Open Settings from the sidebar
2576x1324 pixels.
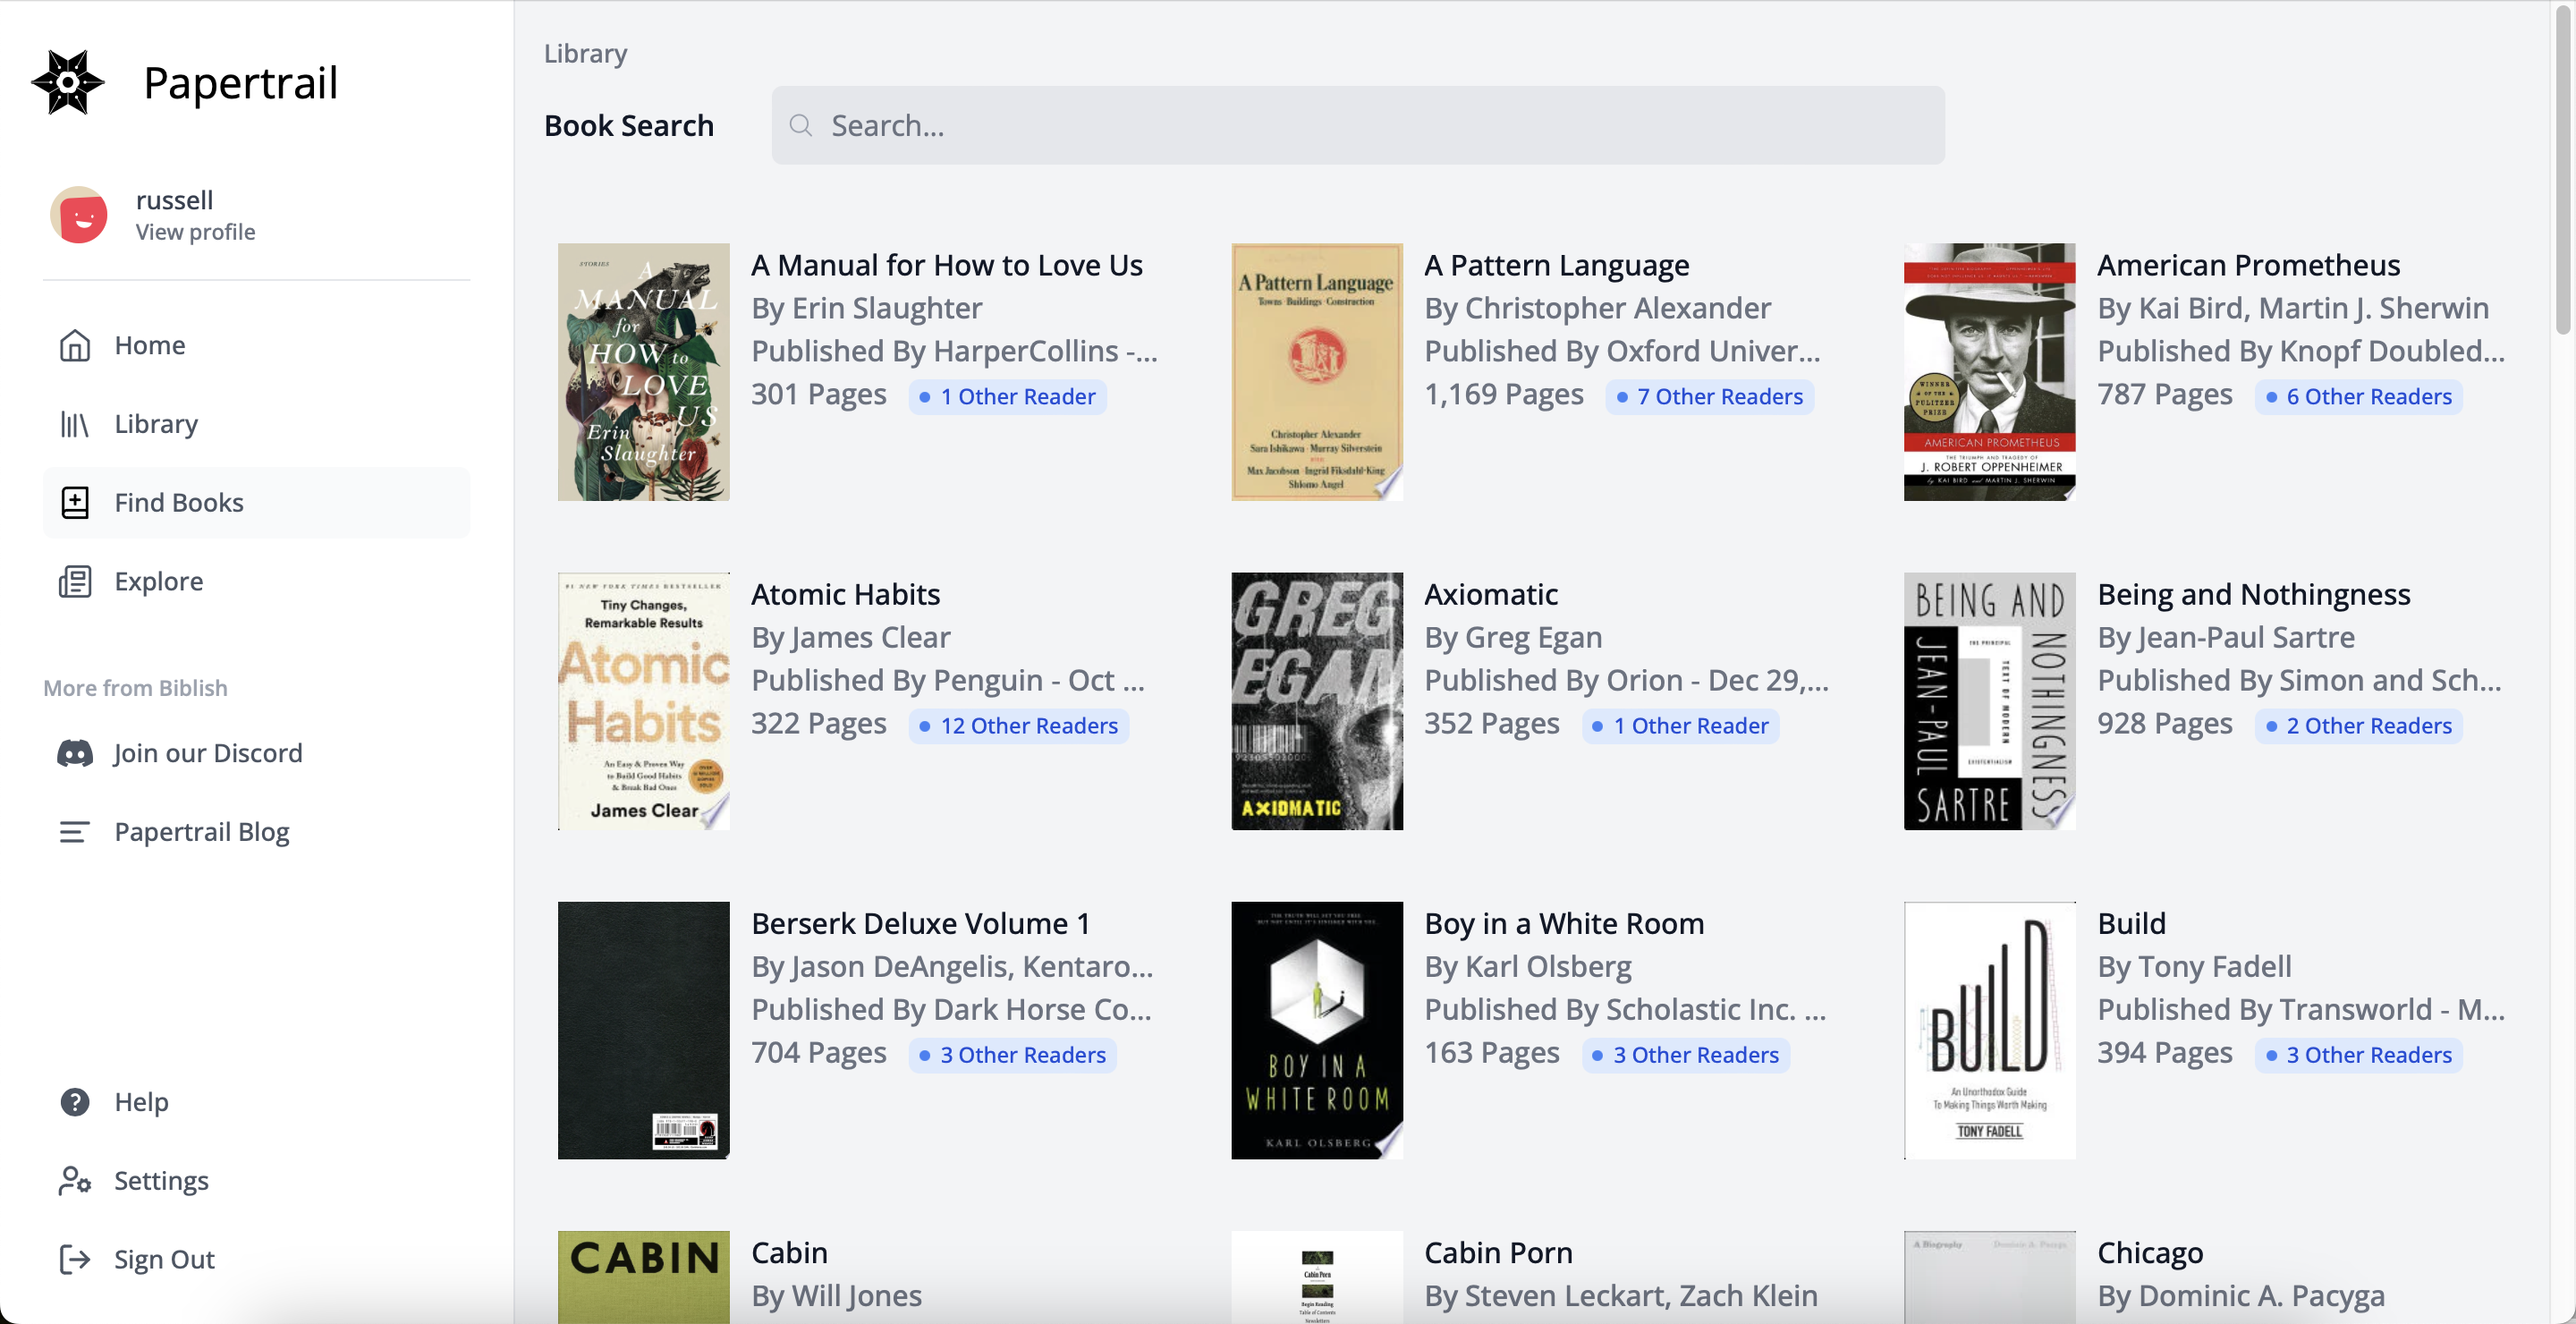tap(256, 1181)
